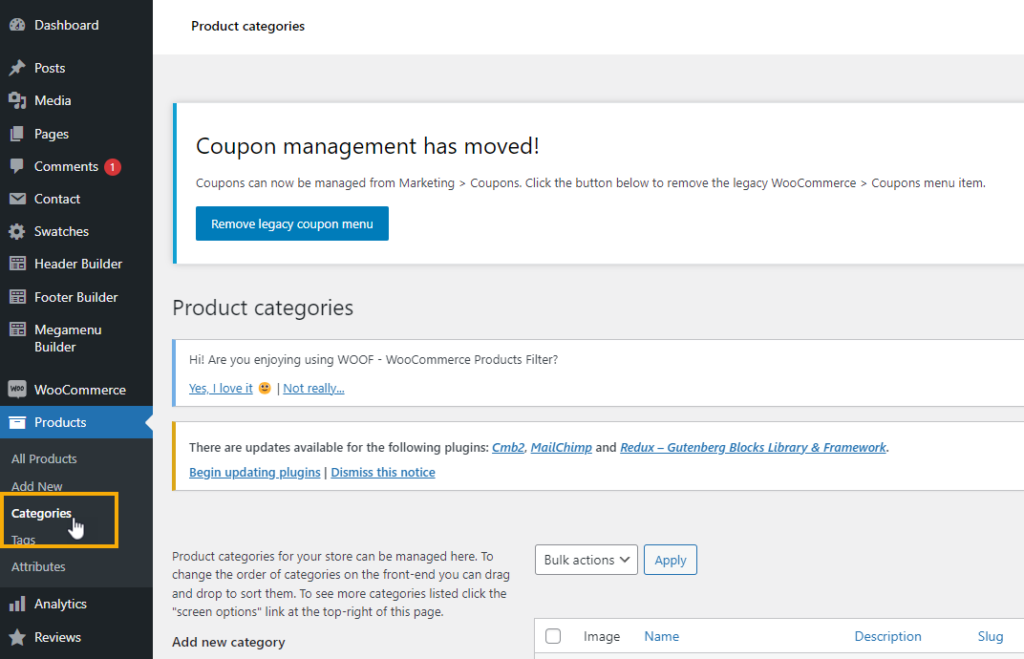This screenshot has width=1024, height=659.
Task: Open All Products in the submenu
Action: [x=44, y=459]
